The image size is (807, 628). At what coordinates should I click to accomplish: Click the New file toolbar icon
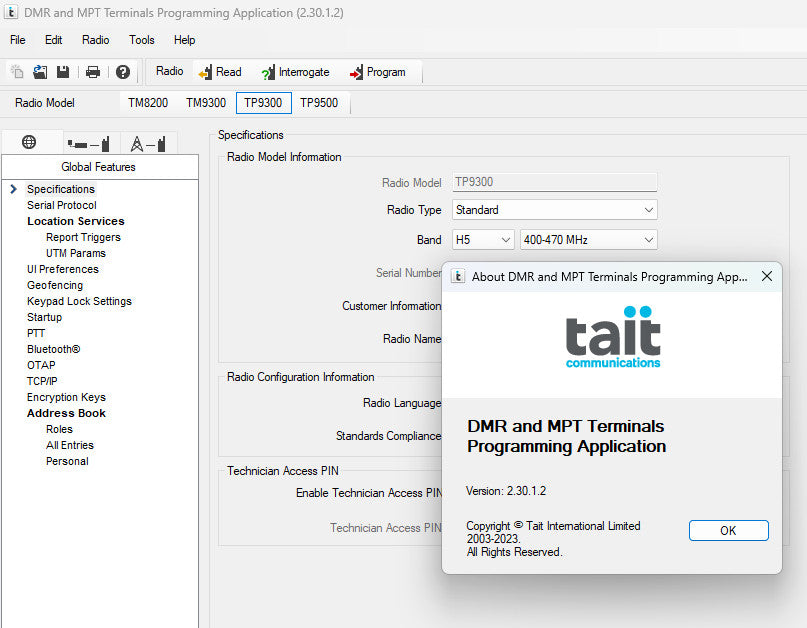click(x=17, y=72)
